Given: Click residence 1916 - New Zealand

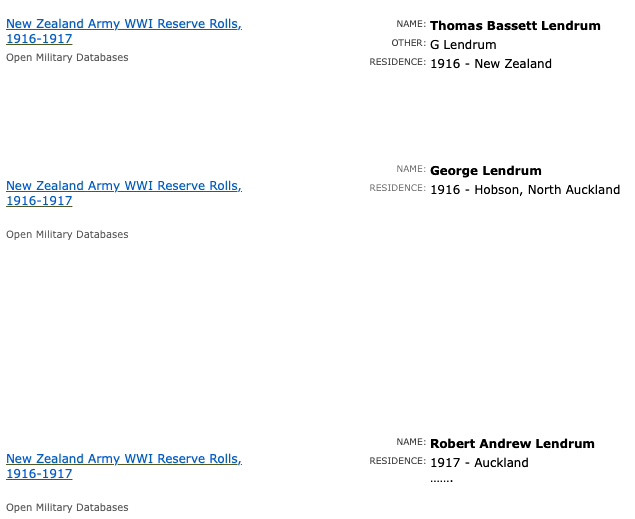Looking at the screenshot, I should tap(490, 64).
